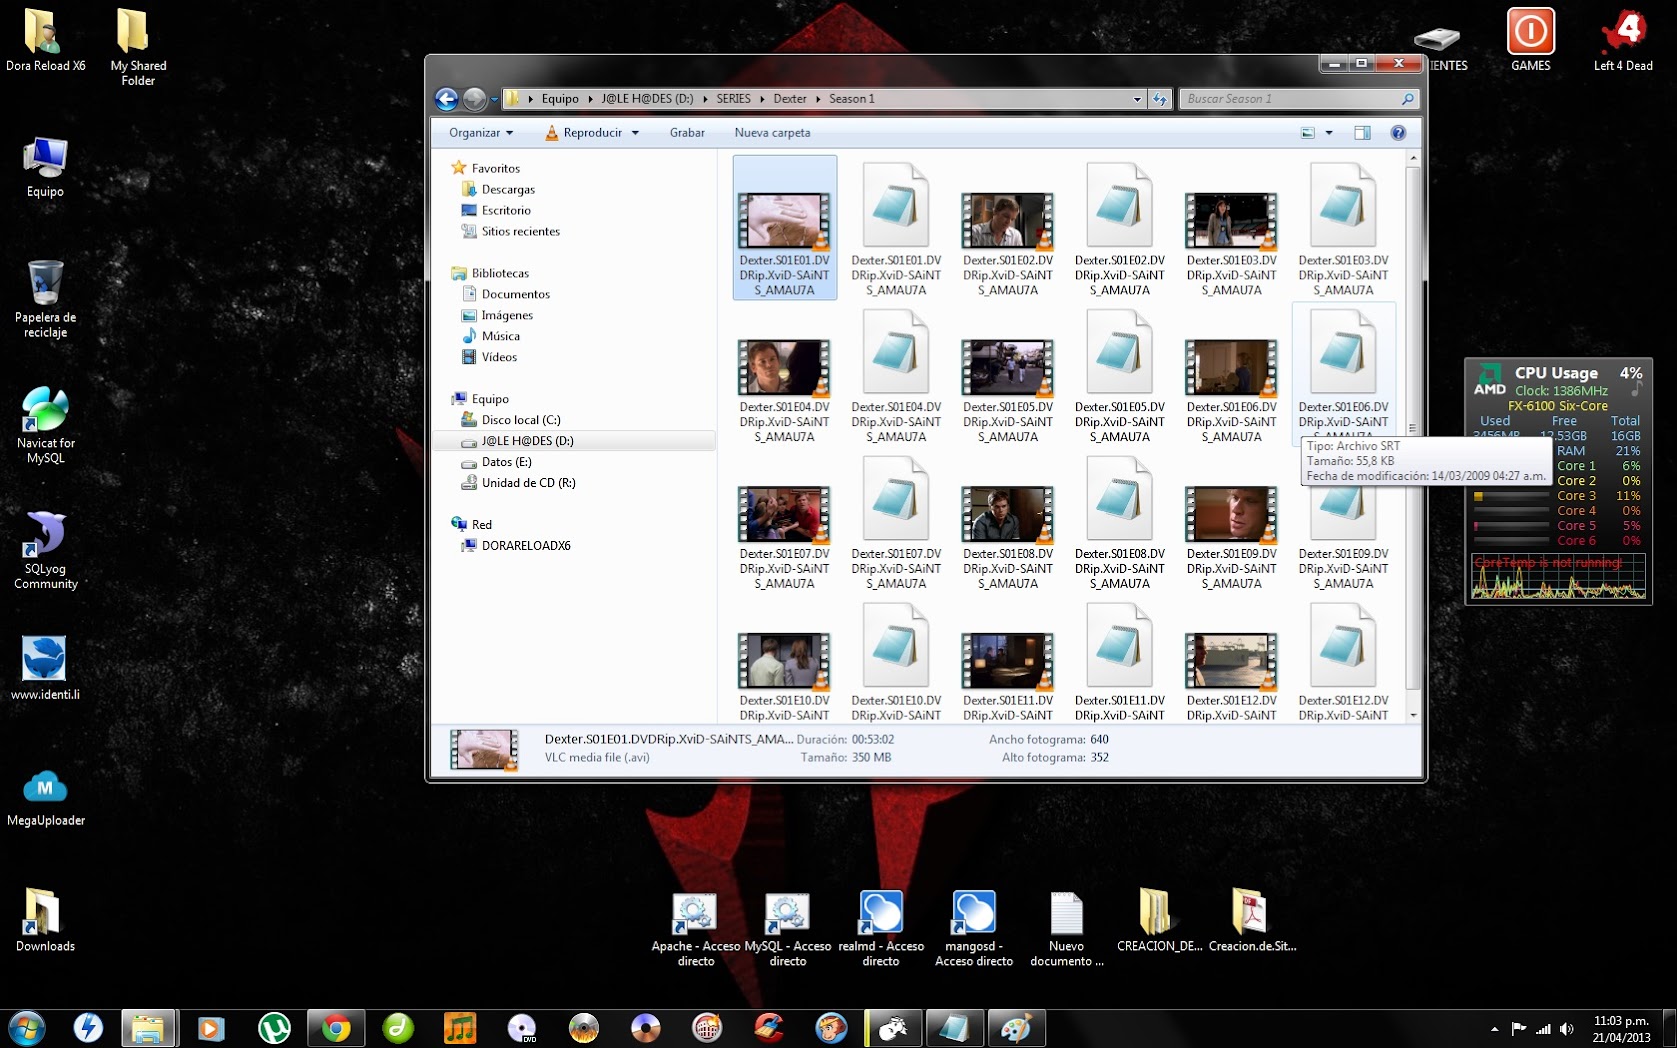Select the MySQL - Acceso directo shortcut
Image resolution: width=1677 pixels, height=1048 pixels.
[x=788, y=930]
